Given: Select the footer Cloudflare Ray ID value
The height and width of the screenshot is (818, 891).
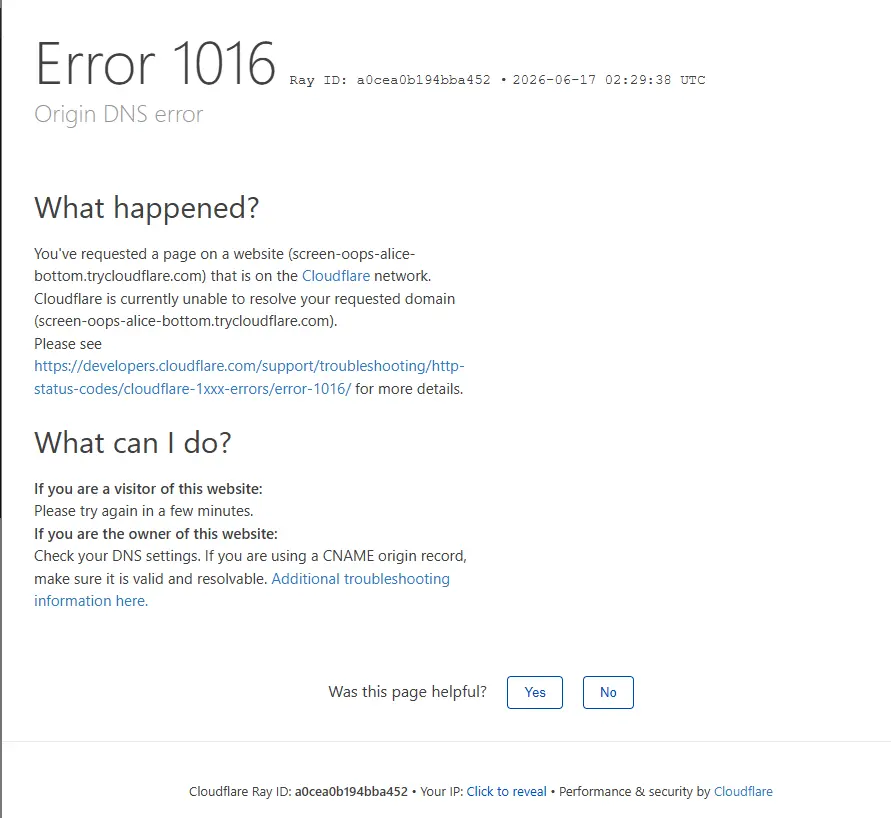Looking at the screenshot, I should 351,791.
